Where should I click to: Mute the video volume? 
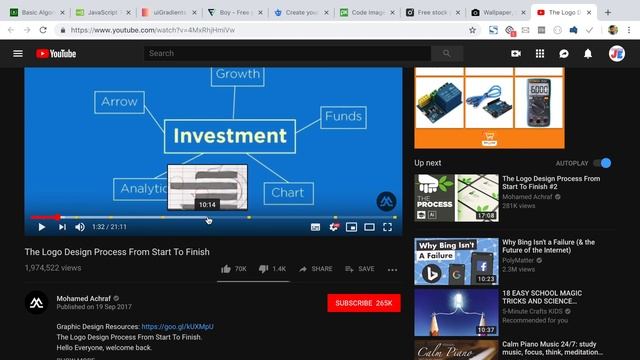coord(80,227)
